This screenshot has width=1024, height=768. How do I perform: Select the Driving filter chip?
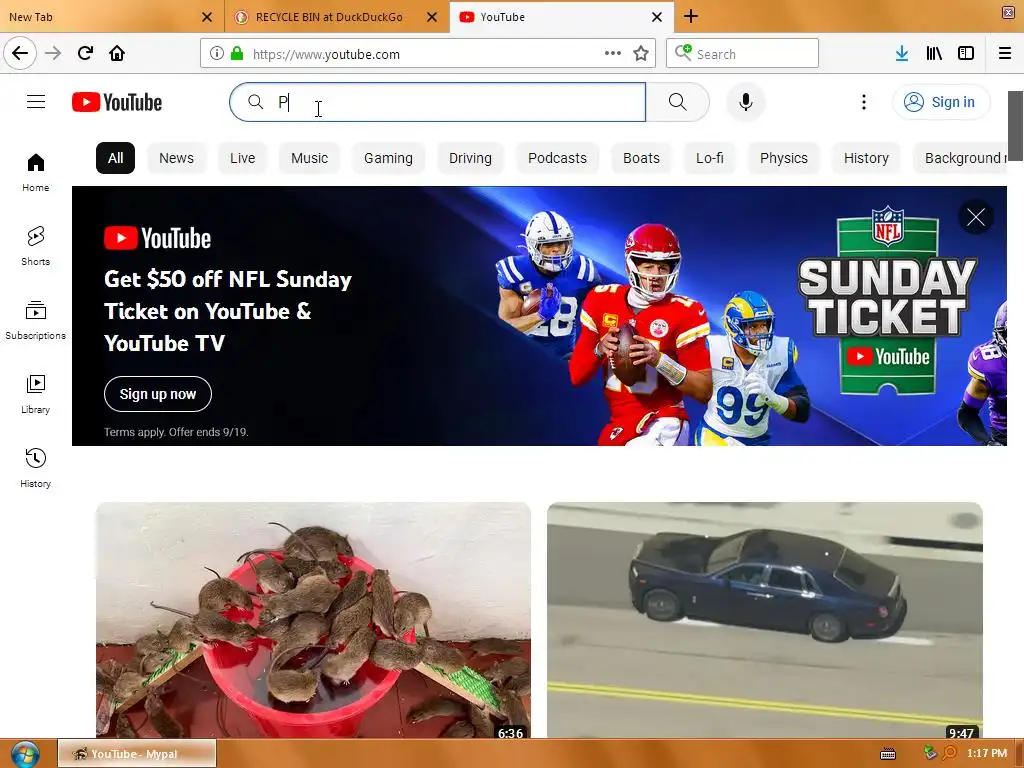[x=470, y=158]
